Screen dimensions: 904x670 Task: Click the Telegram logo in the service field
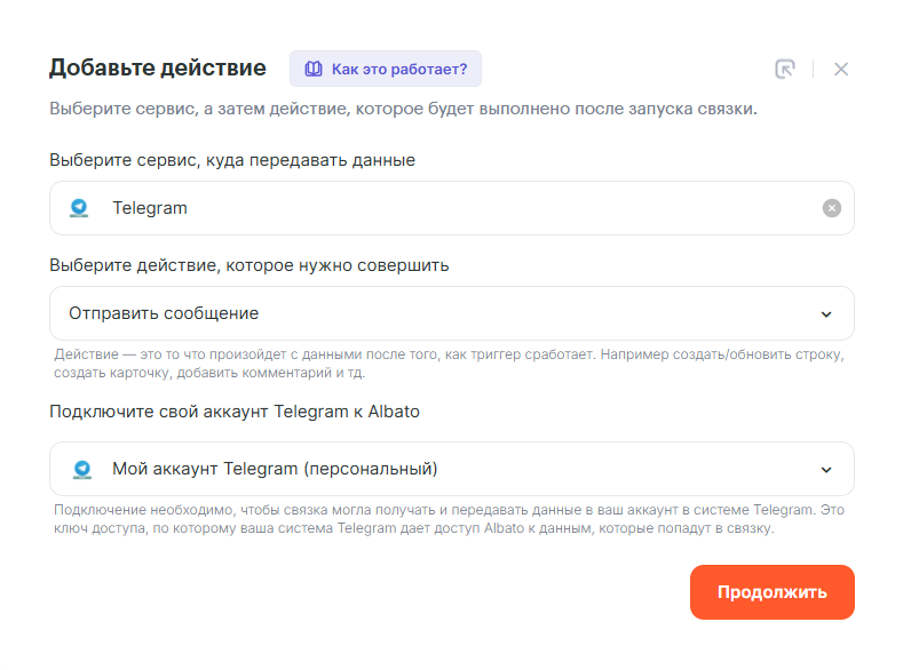pos(79,208)
